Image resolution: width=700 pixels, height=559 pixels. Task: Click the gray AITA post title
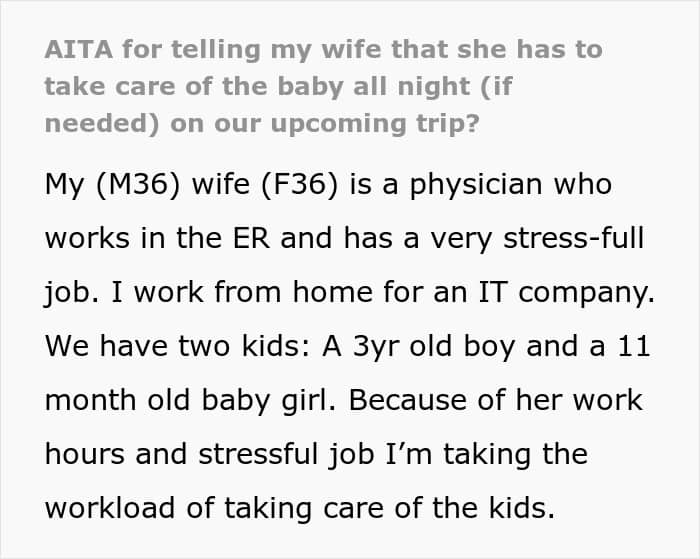(x=324, y=87)
